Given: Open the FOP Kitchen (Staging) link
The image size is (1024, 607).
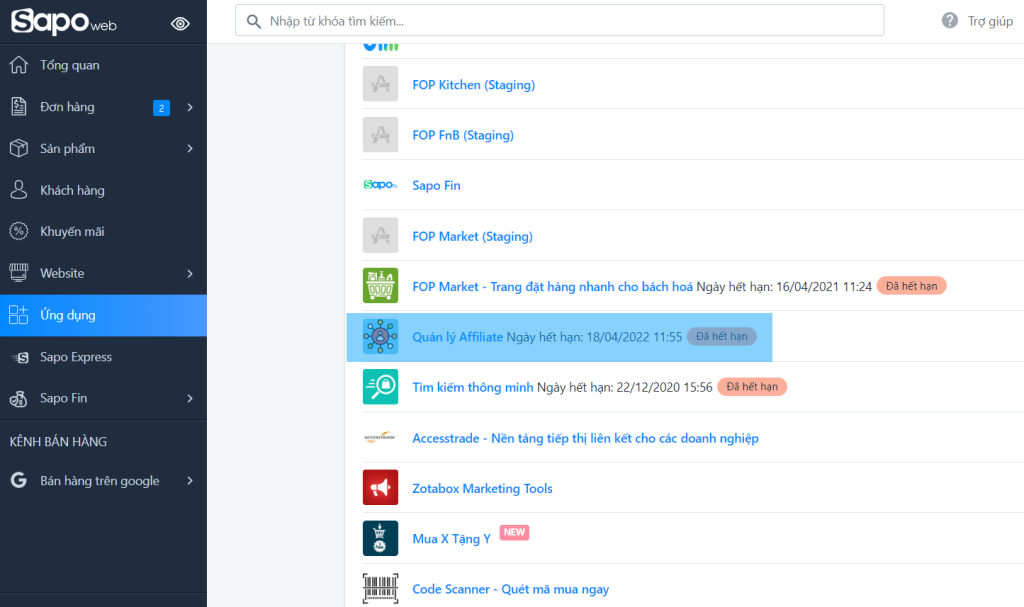Looking at the screenshot, I should (475, 84).
